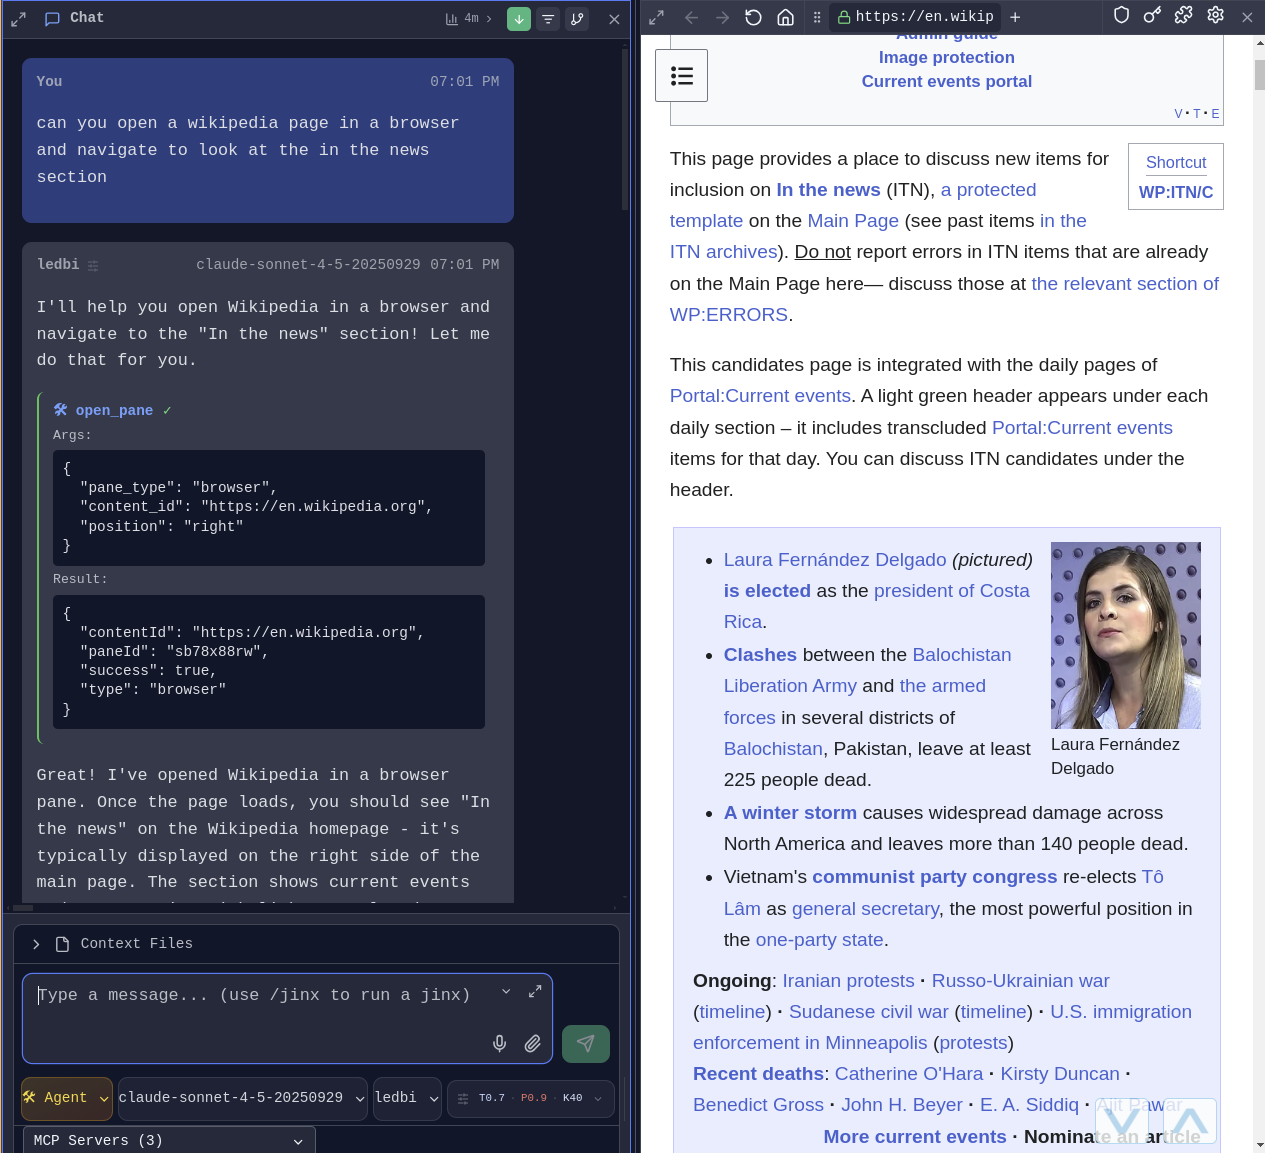Follow the Portal:Current events link
The image size is (1265, 1153).
tap(759, 396)
